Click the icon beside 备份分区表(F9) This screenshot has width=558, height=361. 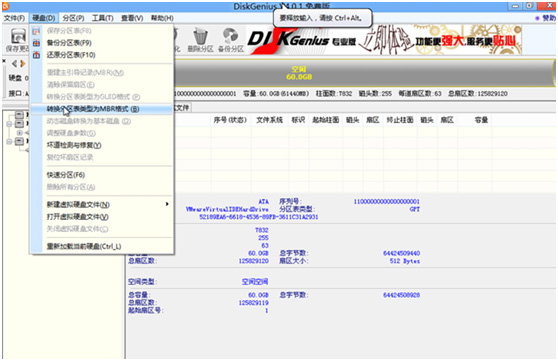coord(36,43)
